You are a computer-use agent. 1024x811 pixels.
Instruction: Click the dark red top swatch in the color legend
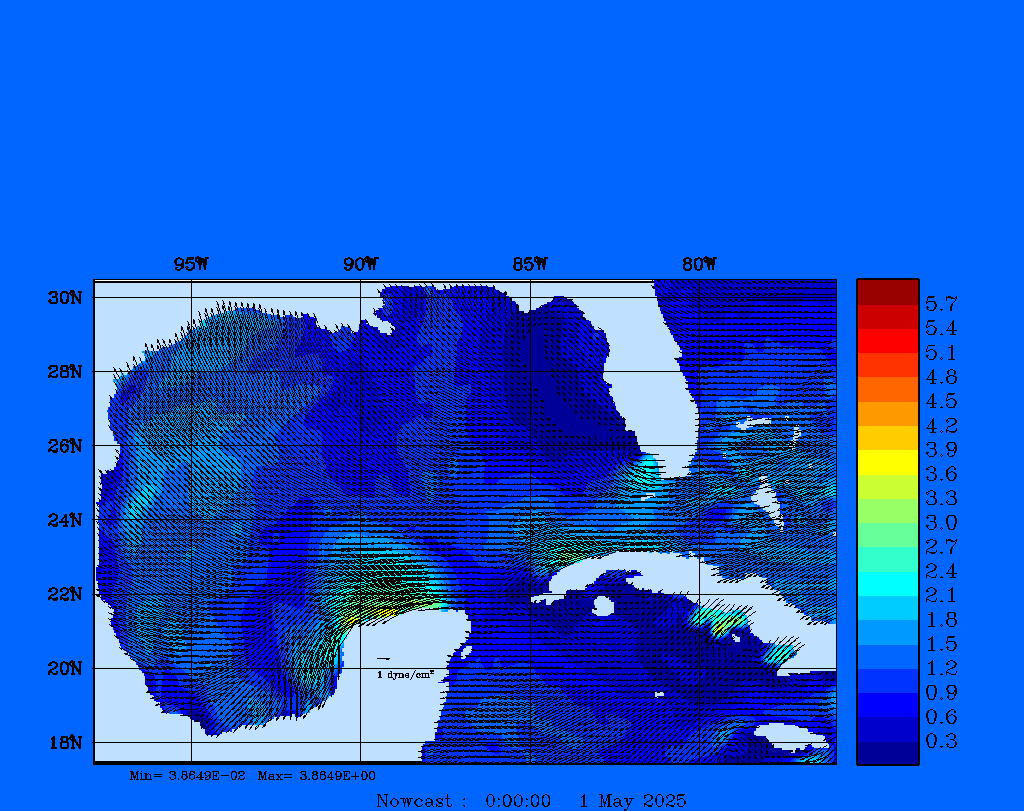click(x=887, y=291)
